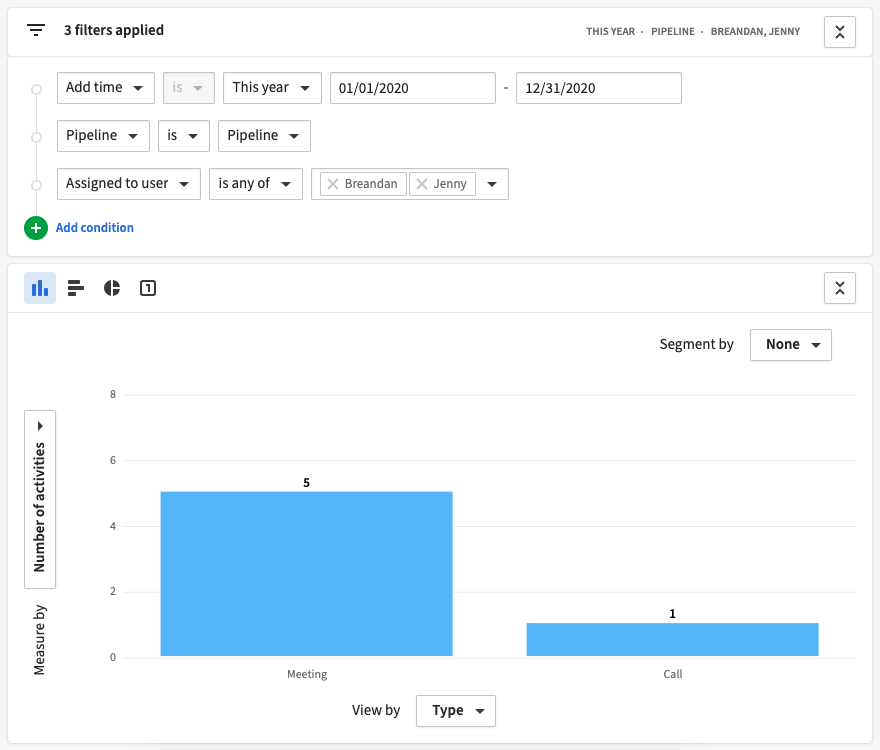Viewport: 880px width, 750px height.
Task: Open This year period dropdown
Action: pyautogui.click(x=272, y=88)
